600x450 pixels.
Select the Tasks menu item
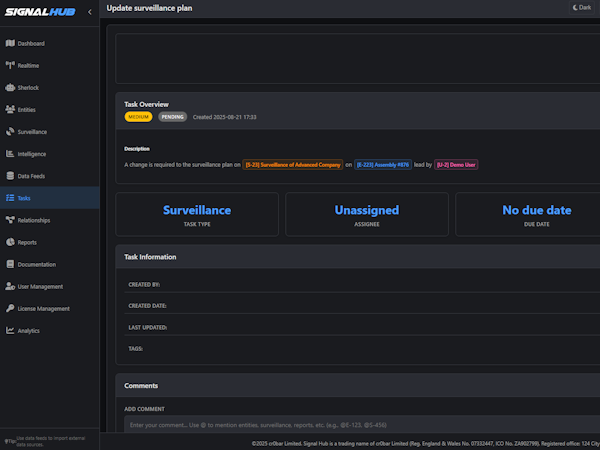(50, 198)
